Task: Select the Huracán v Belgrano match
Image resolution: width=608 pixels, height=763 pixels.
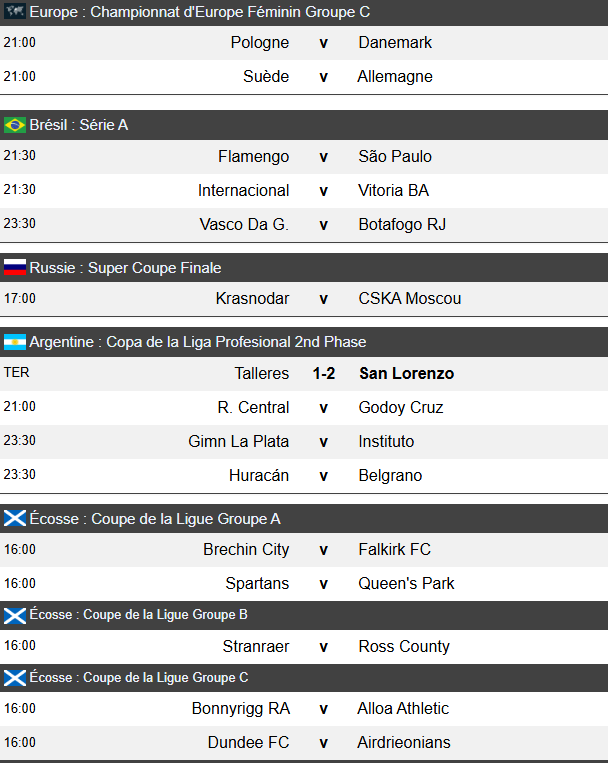Action: pyautogui.click(x=323, y=476)
